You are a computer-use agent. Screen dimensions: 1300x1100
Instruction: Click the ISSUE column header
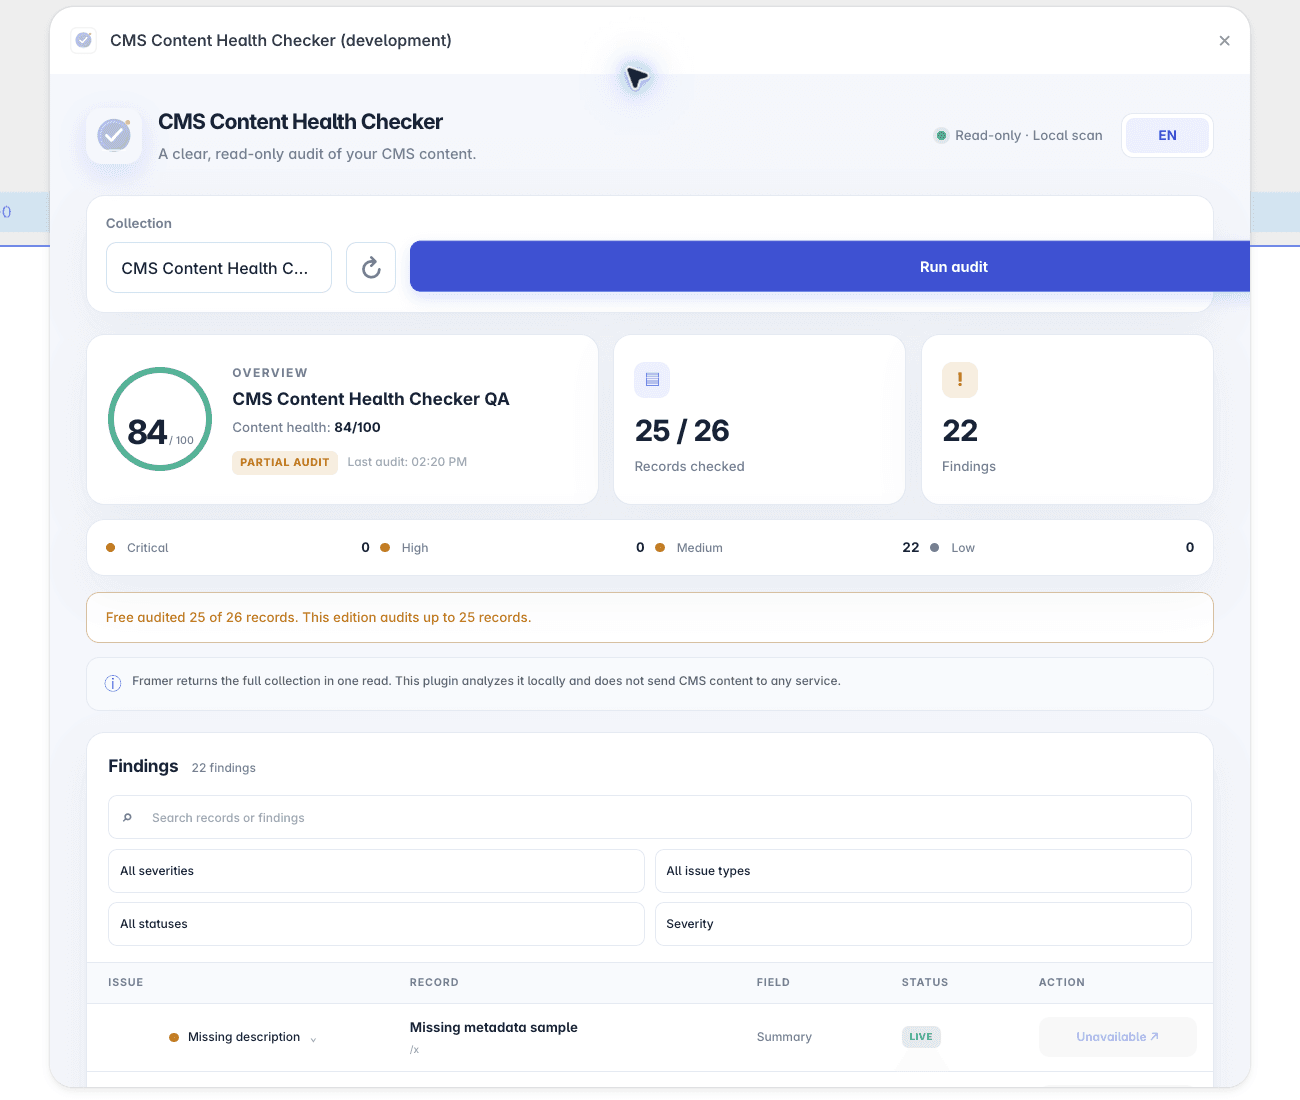[126, 982]
